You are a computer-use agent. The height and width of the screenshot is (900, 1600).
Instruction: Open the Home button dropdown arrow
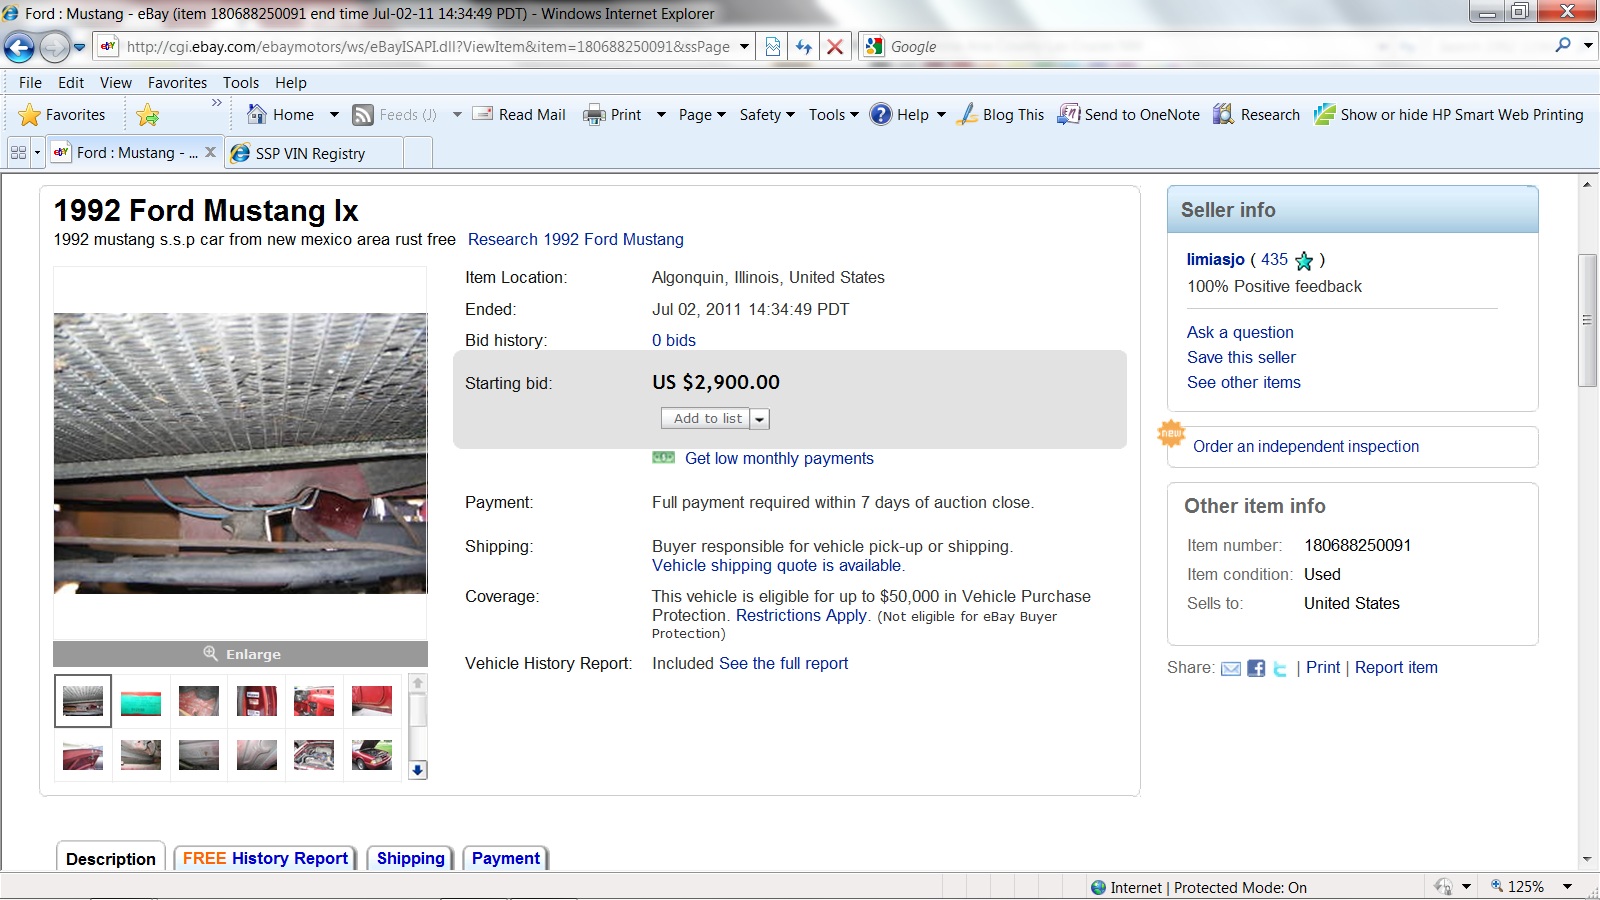pos(334,115)
